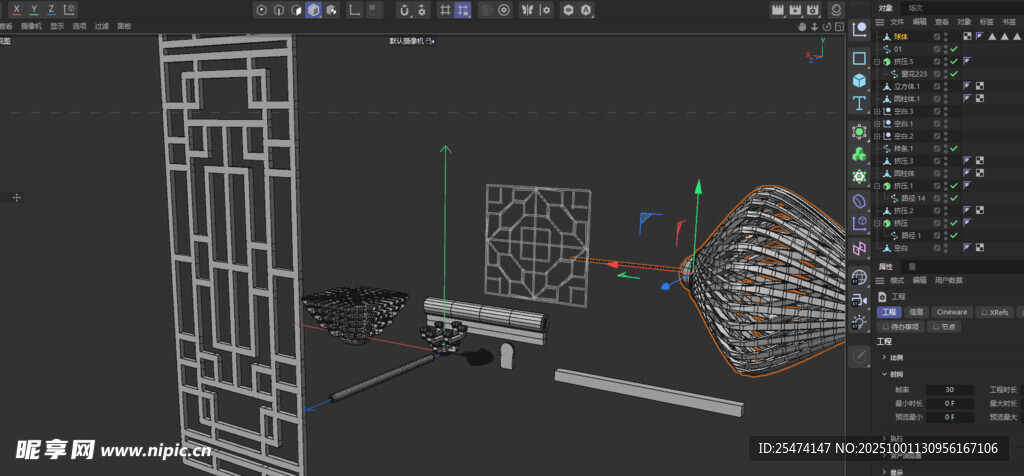The width and height of the screenshot is (1024, 476).
Task: Switch to the 场次 tab
Action: pos(916,7)
